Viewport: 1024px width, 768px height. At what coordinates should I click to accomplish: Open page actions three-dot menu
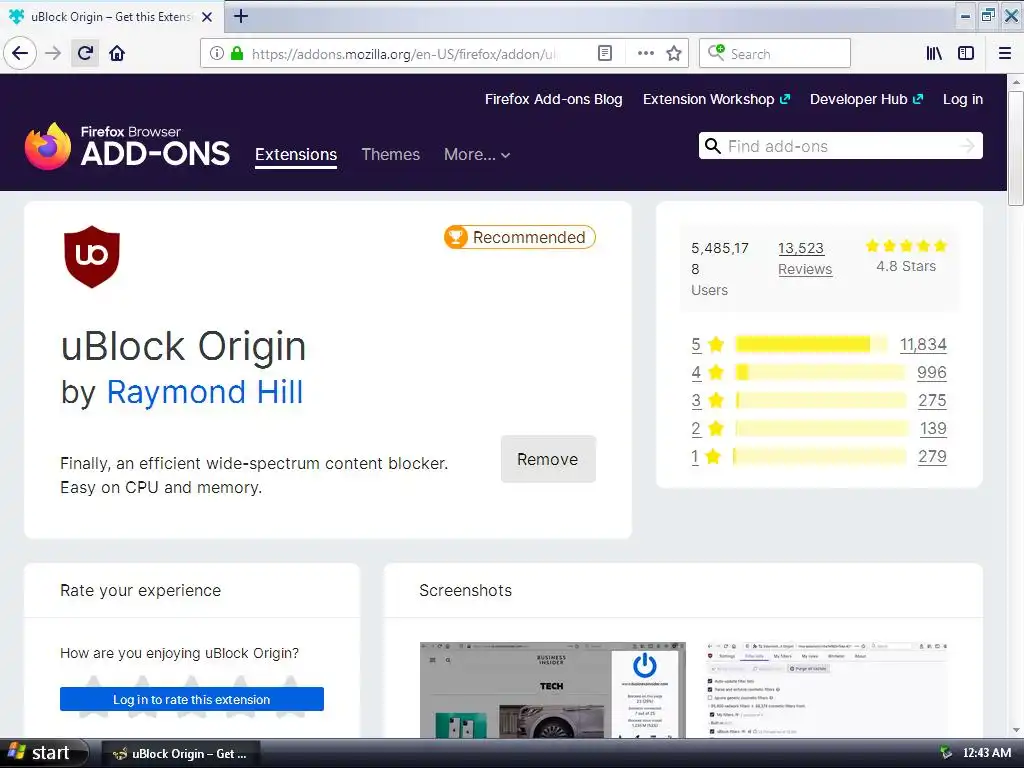[x=645, y=54]
